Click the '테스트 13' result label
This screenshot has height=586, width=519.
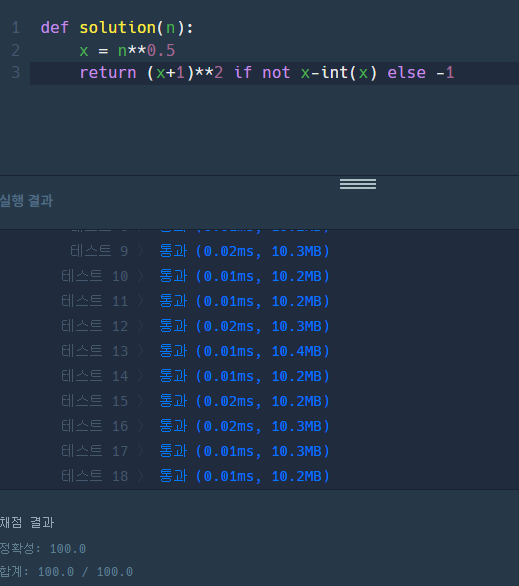[95, 351]
